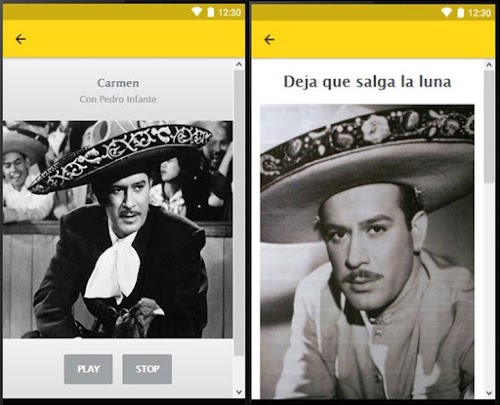Open the sombrero portrait on right screen
500x405 pixels.
pyautogui.click(x=367, y=252)
